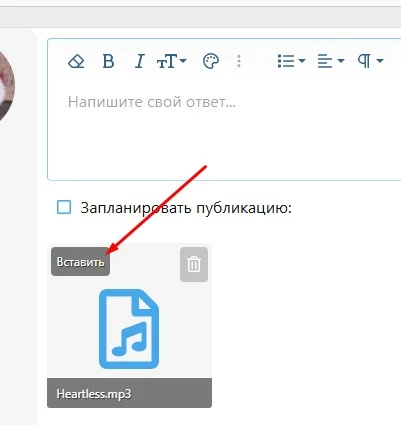Viewport: 401px width, 425px height.
Task: Open the text alignment dropdown
Action: pos(331,61)
